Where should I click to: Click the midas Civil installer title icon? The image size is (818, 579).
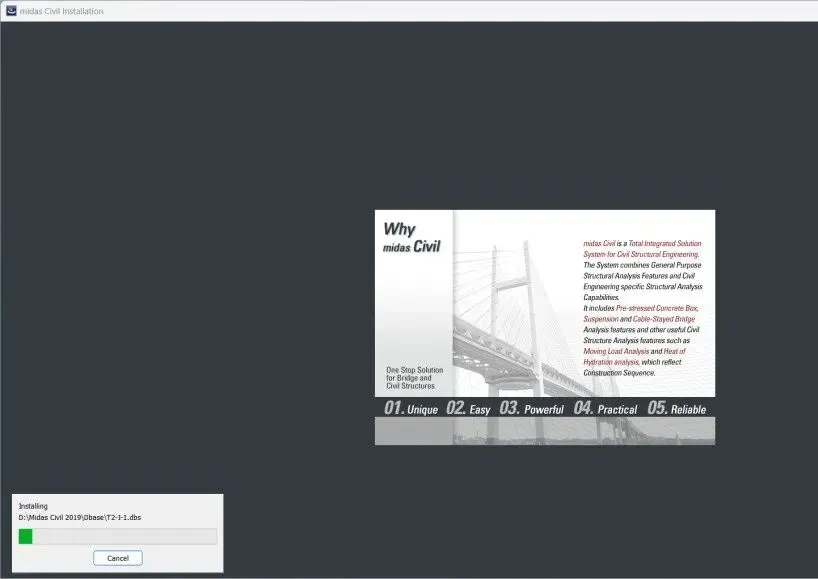click(11, 10)
